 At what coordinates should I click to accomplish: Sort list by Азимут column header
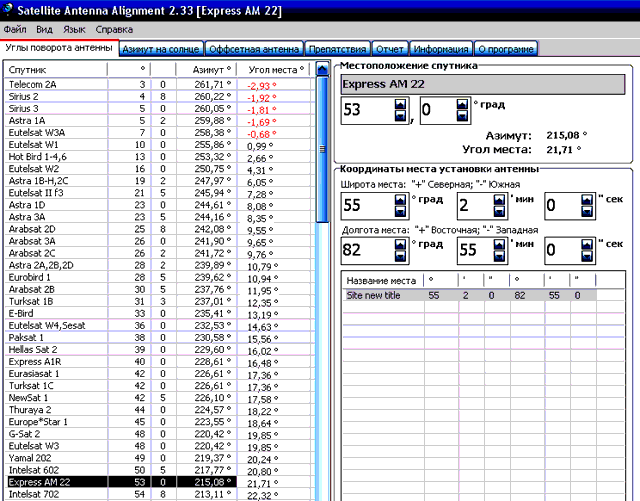(x=206, y=70)
